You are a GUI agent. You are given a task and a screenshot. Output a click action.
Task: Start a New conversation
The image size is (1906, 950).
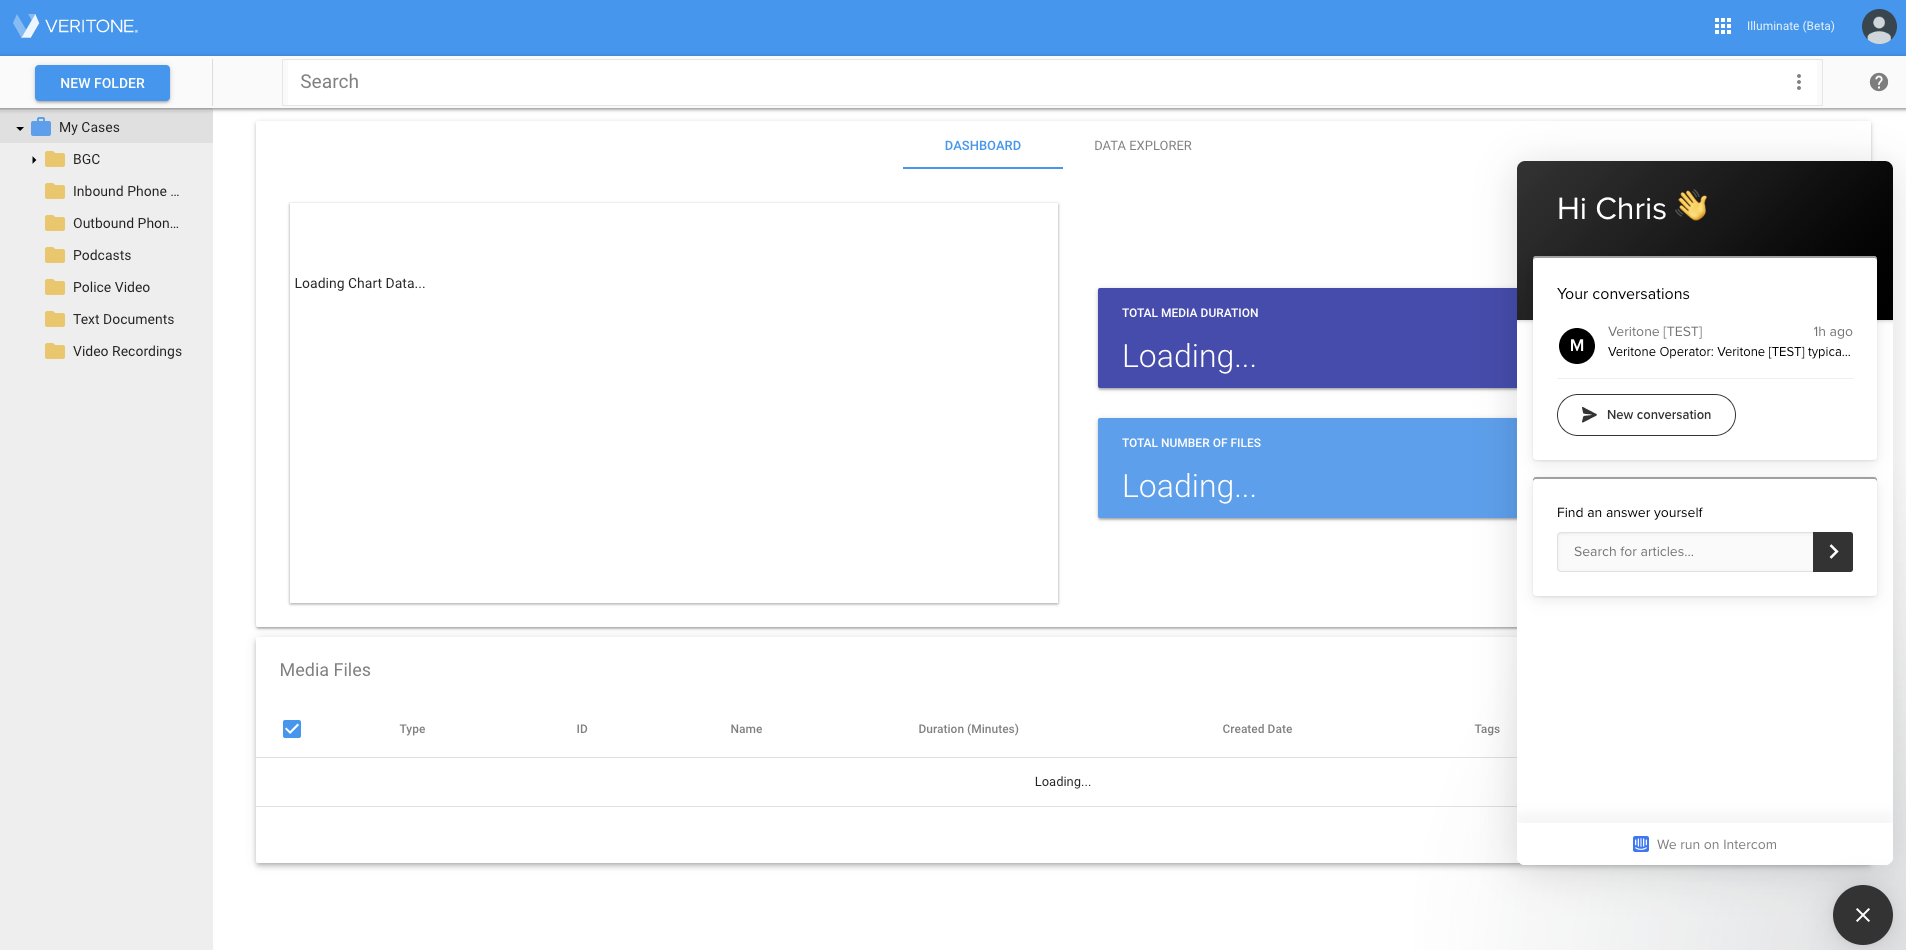point(1645,415)
